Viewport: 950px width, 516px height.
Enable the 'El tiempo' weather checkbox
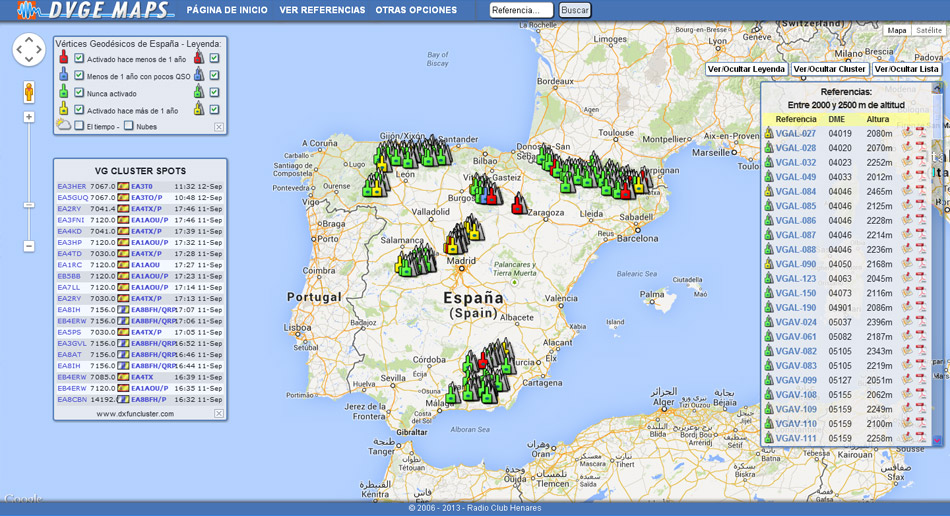tap(79, 126)
